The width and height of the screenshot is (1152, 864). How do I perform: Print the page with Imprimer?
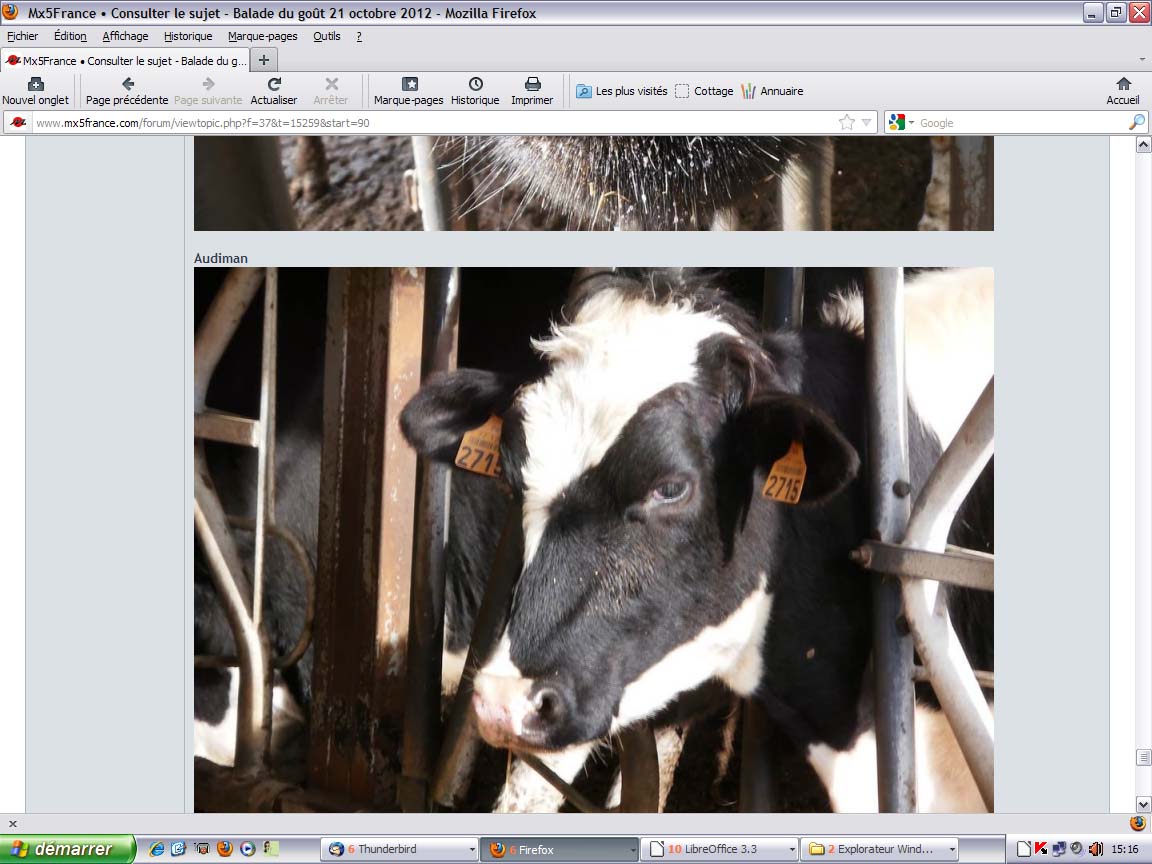point(532,92)
